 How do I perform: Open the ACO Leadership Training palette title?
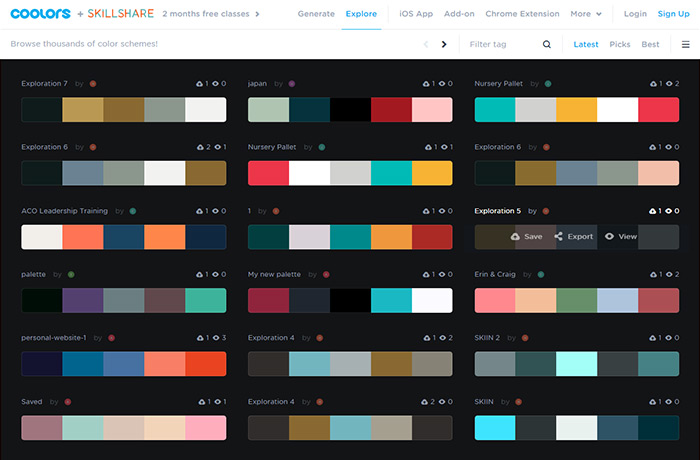65,211
